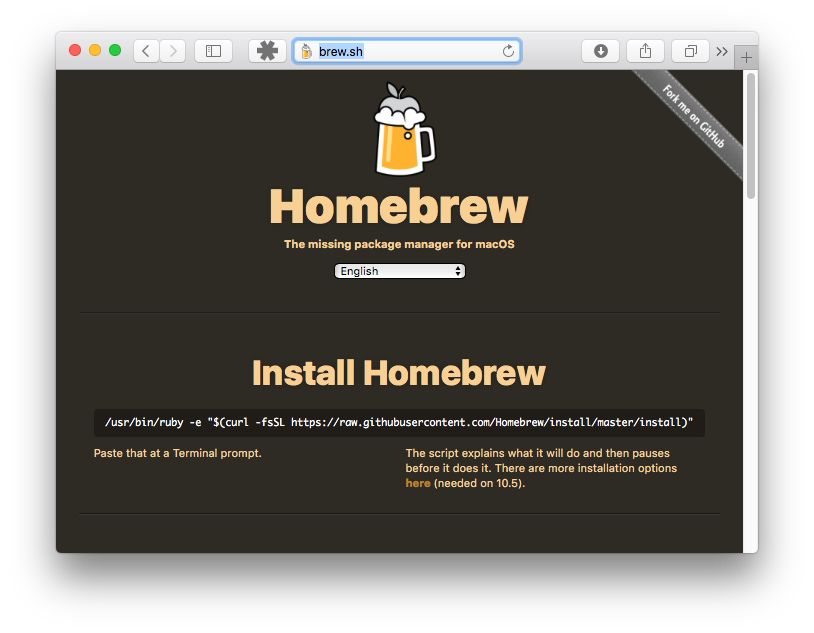Show the downloads list
Screen dimensions: 814x633
(x=601, y=51)
